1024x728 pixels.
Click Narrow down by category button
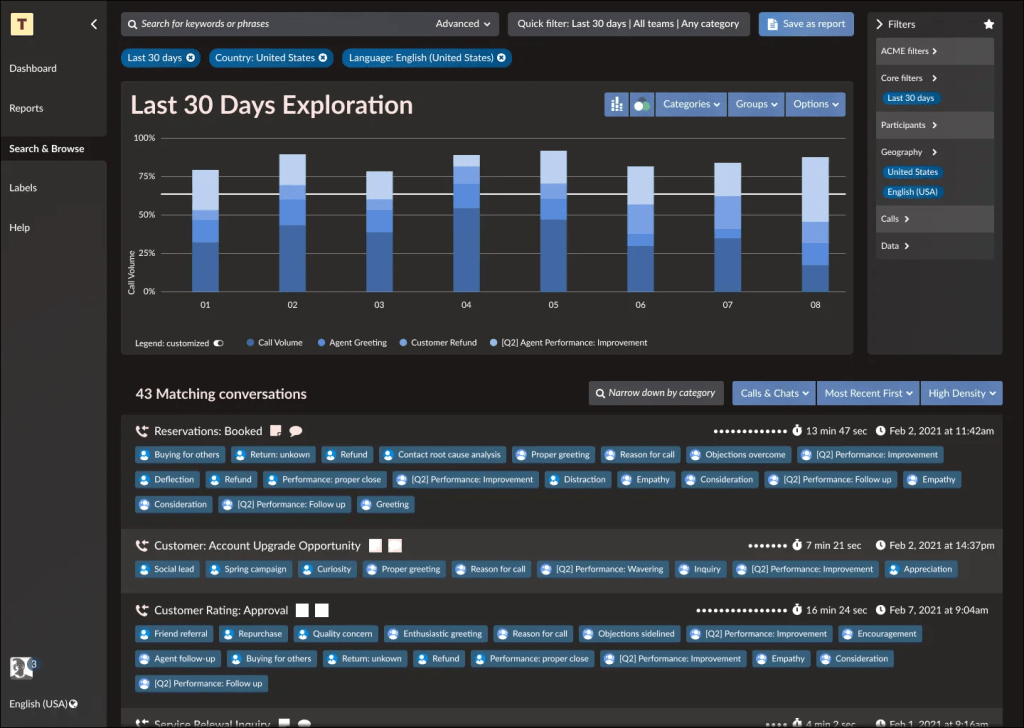pos(654,393)
